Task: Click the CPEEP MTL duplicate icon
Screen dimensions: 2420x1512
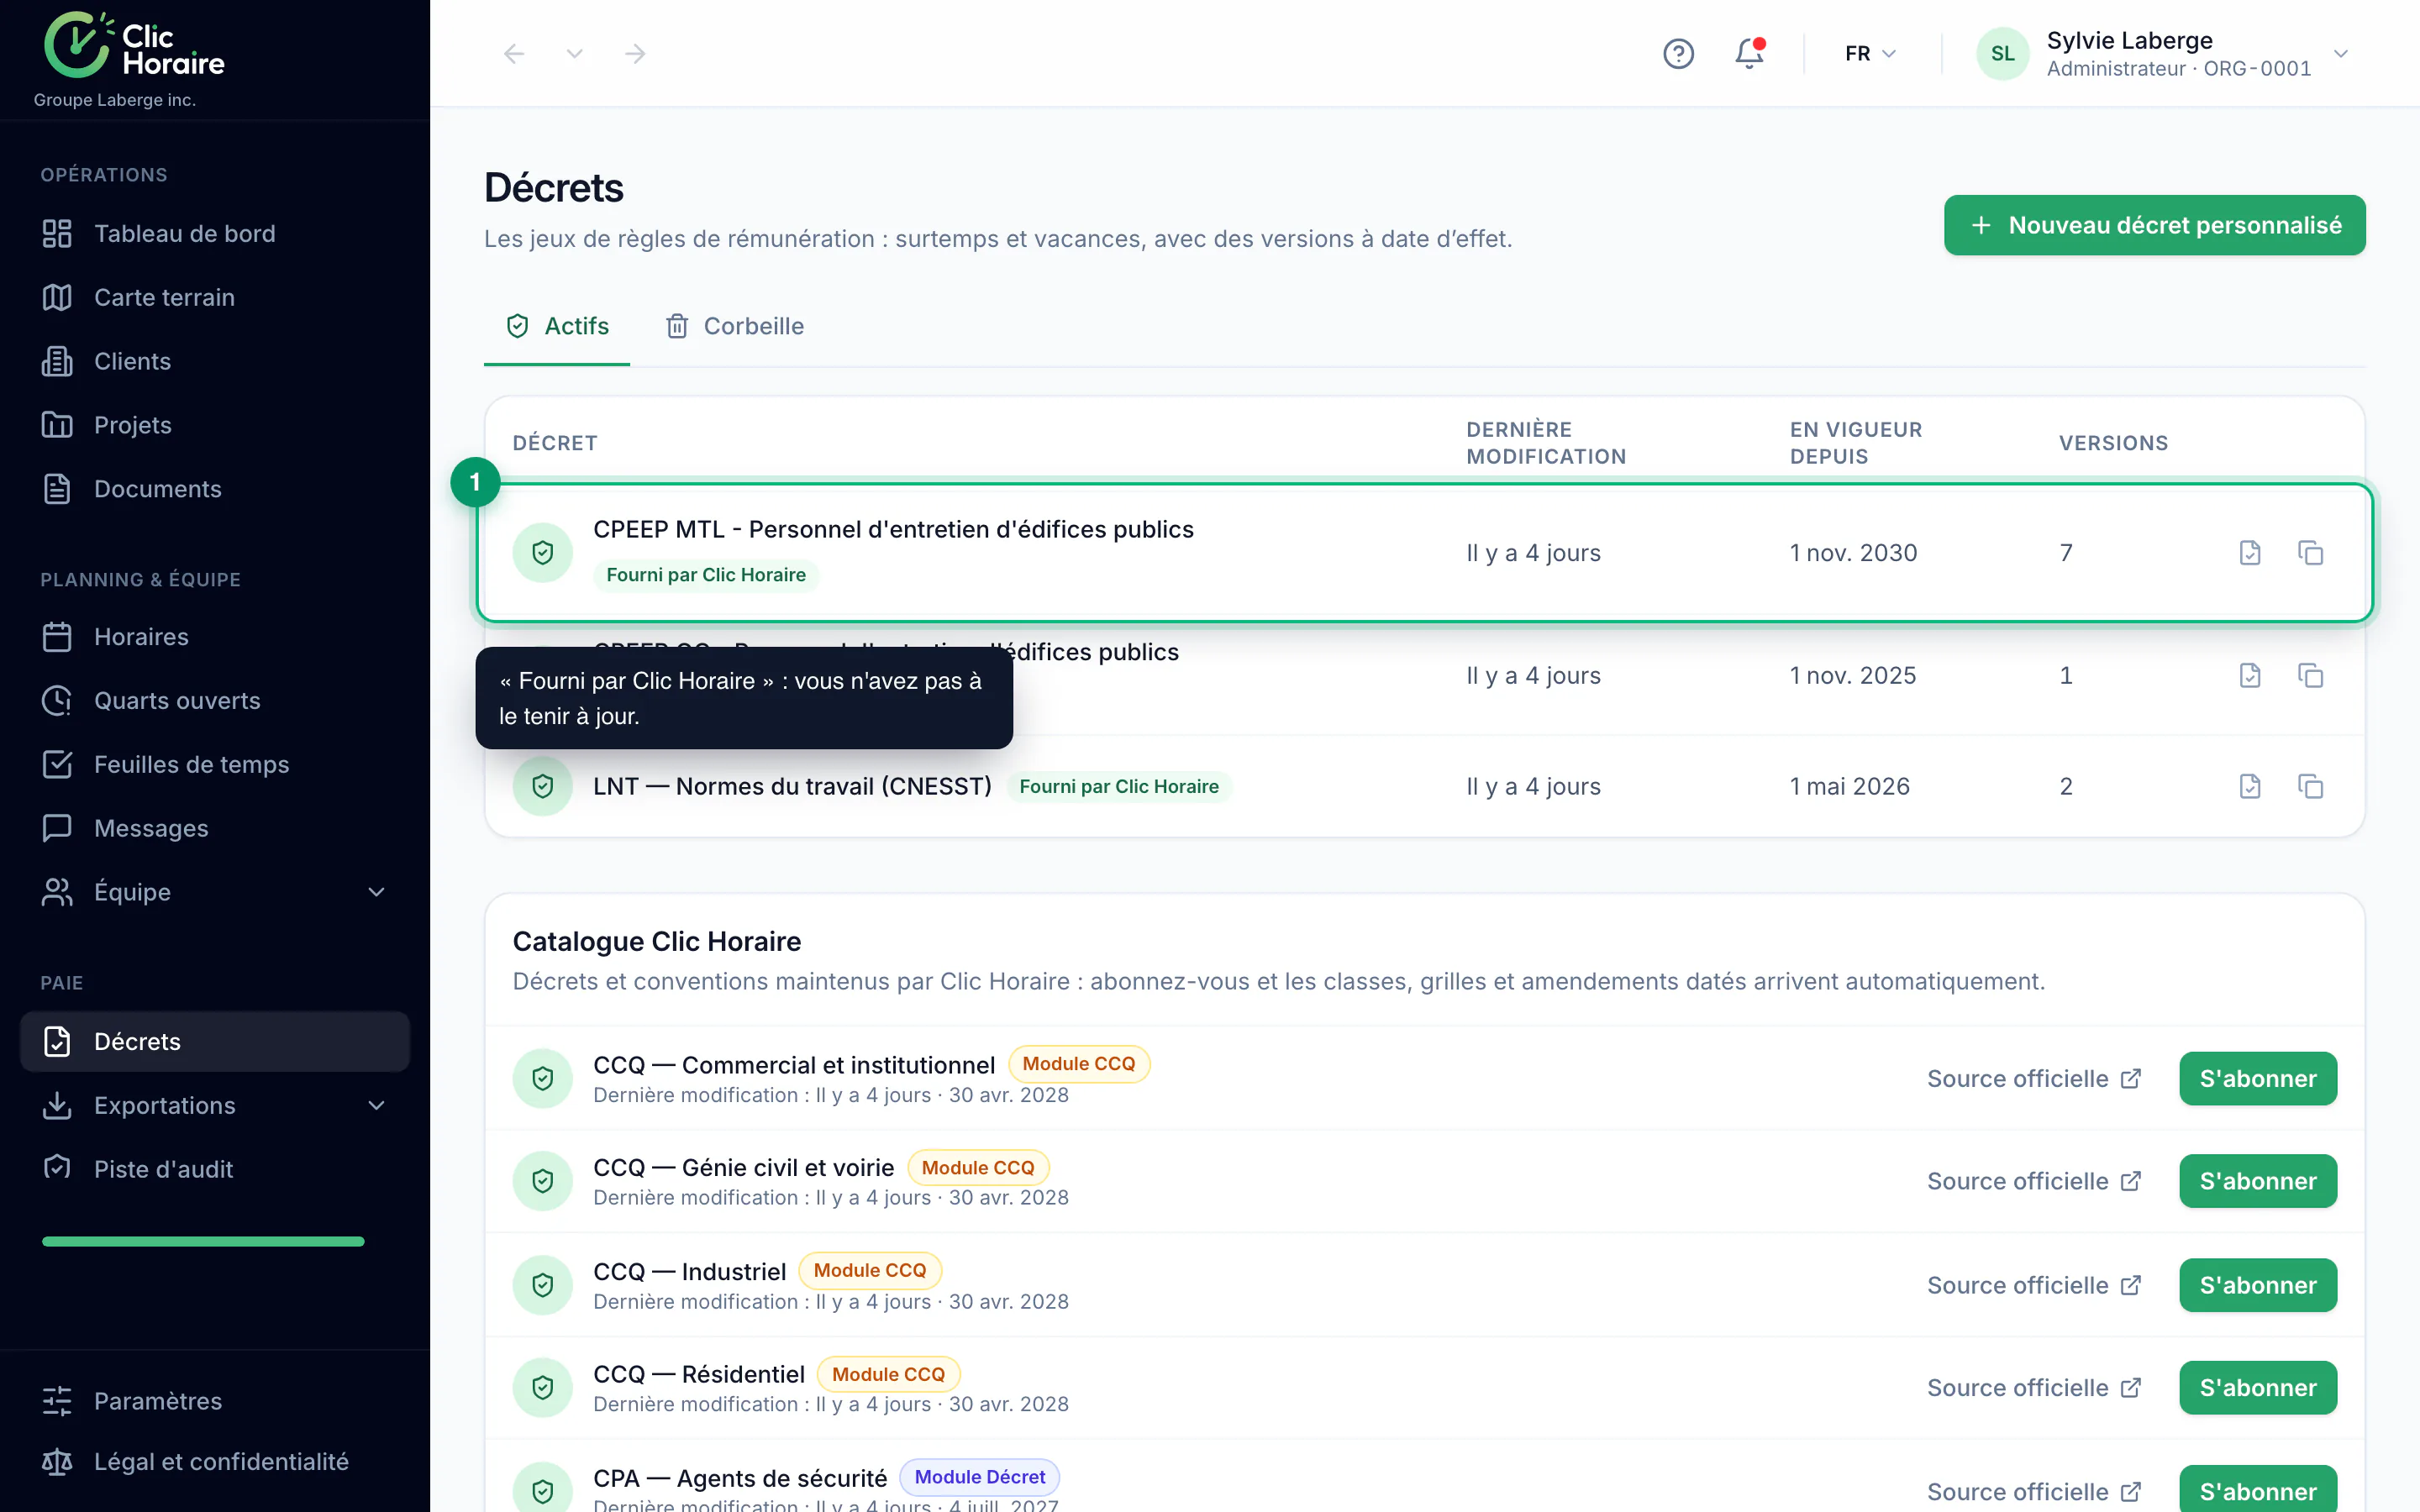Action: click(x=2310, y=552)
